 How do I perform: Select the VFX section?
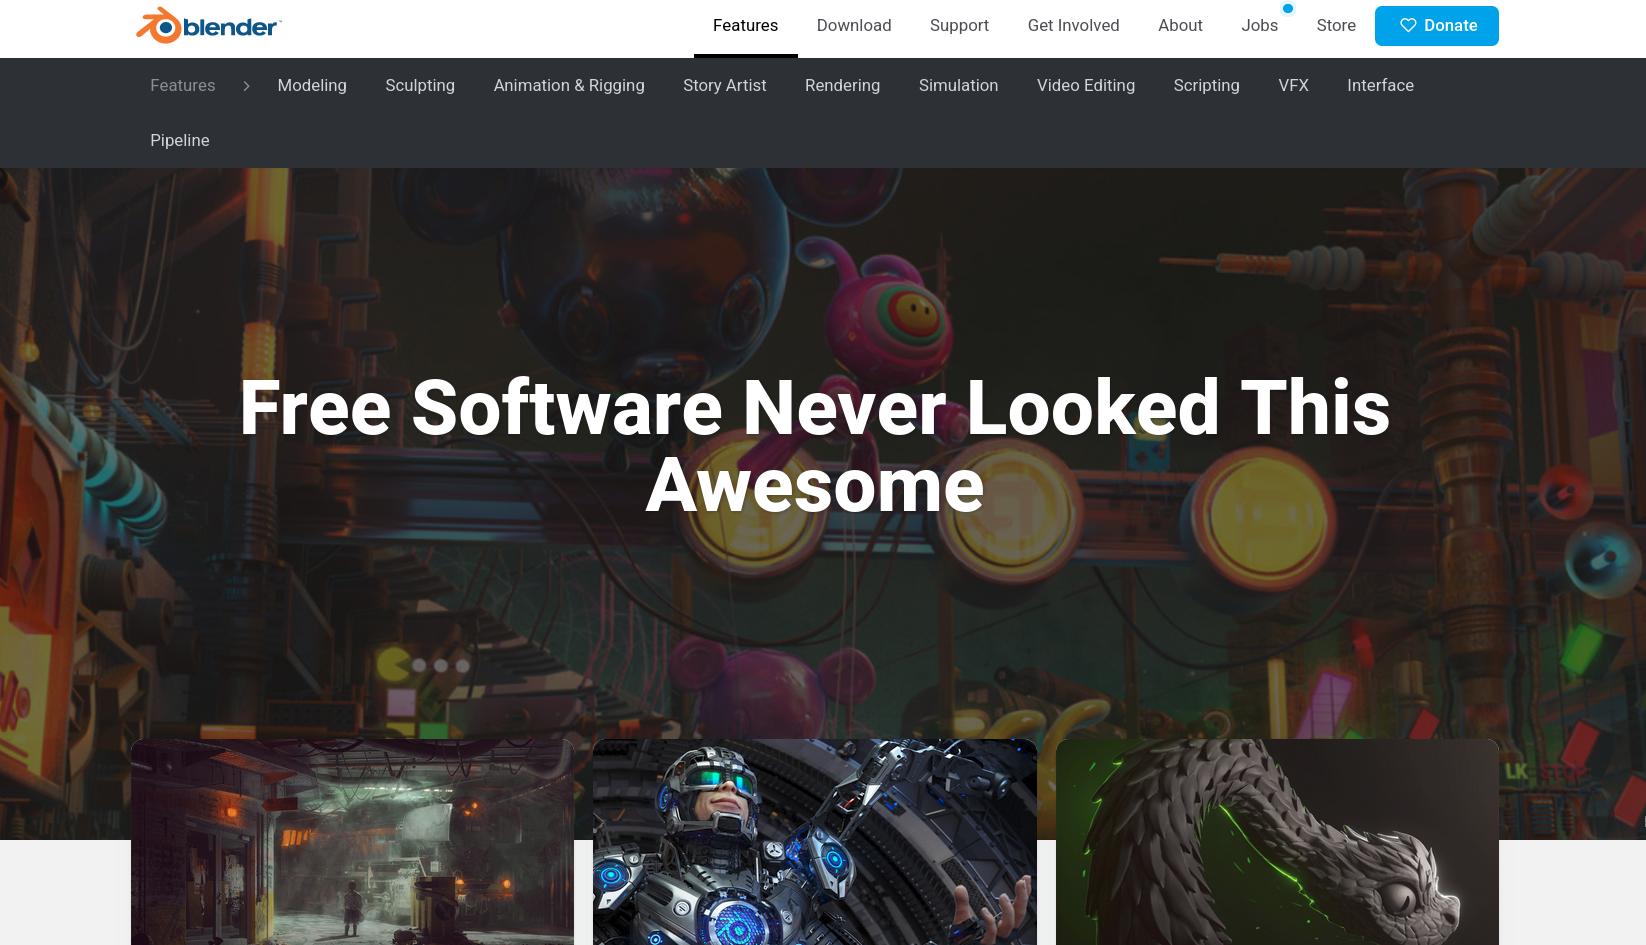tap(1293, 86)
